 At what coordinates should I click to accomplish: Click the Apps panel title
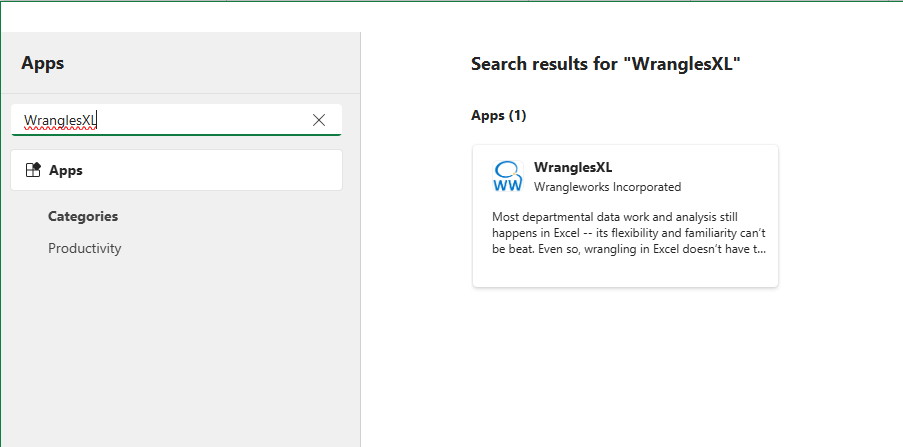click(x=43, y=63)
